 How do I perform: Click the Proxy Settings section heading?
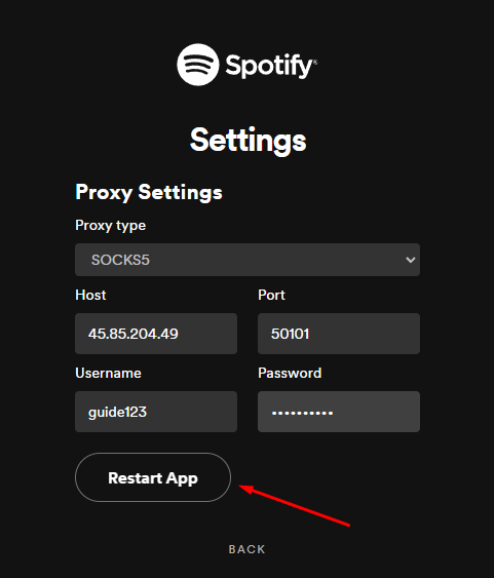click(x=149, y=192)
